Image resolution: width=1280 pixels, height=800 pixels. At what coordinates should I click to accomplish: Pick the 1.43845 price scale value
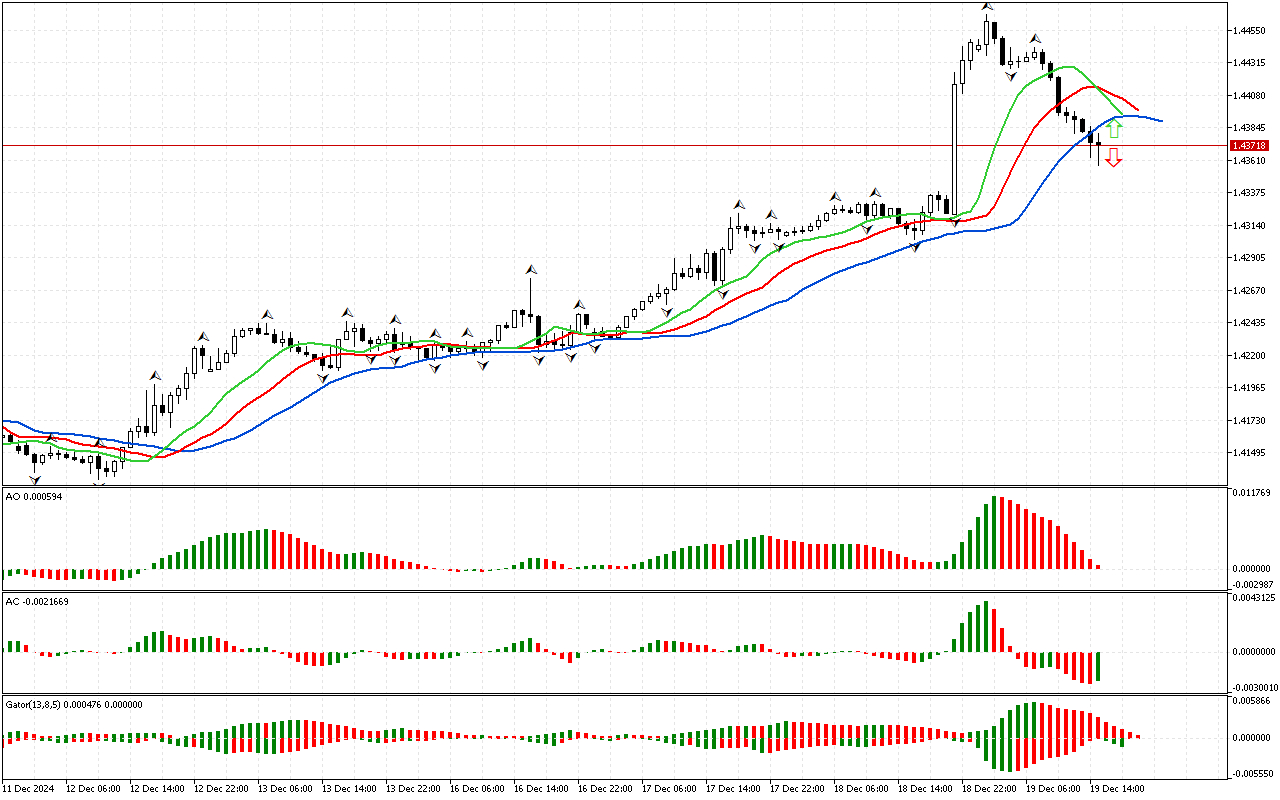click(1251, 128)
